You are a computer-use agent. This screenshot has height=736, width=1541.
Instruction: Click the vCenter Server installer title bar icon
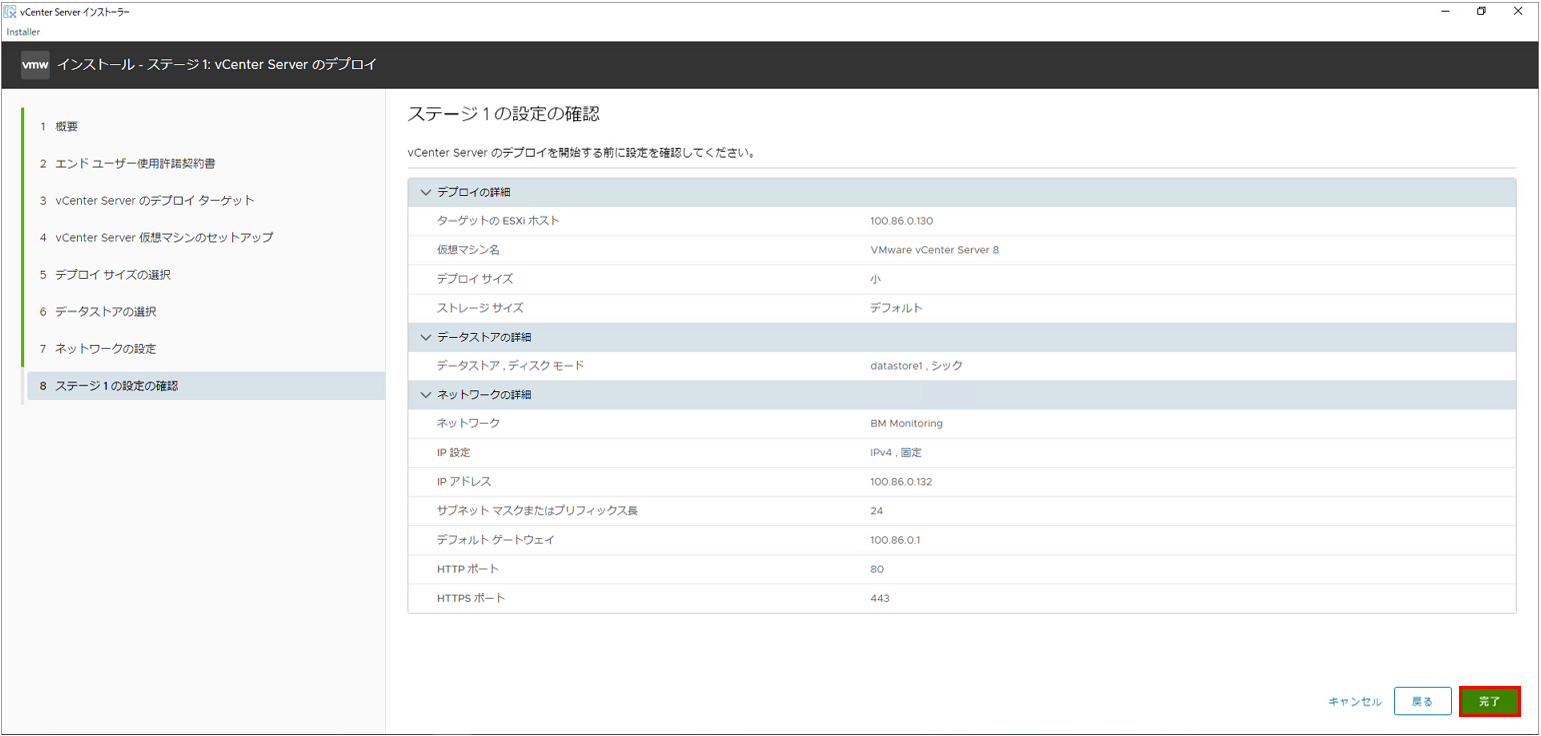click(10, 11)
